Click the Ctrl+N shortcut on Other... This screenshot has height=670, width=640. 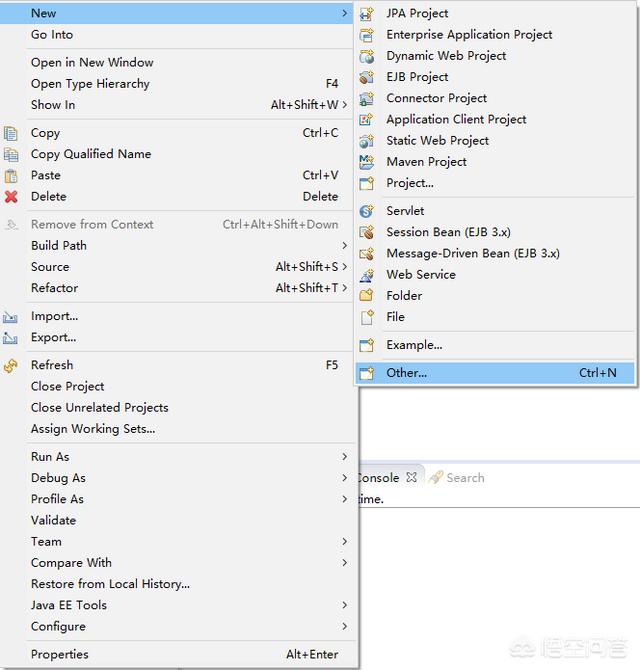tap(598, 373)
